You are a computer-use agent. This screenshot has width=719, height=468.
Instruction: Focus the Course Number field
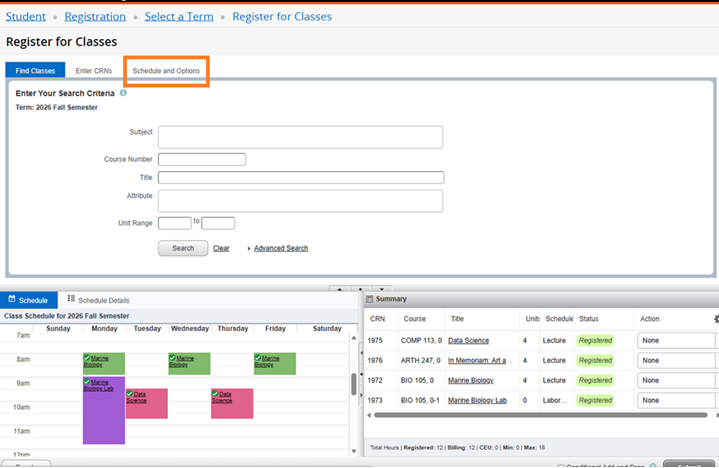click(x=202, y=159)
